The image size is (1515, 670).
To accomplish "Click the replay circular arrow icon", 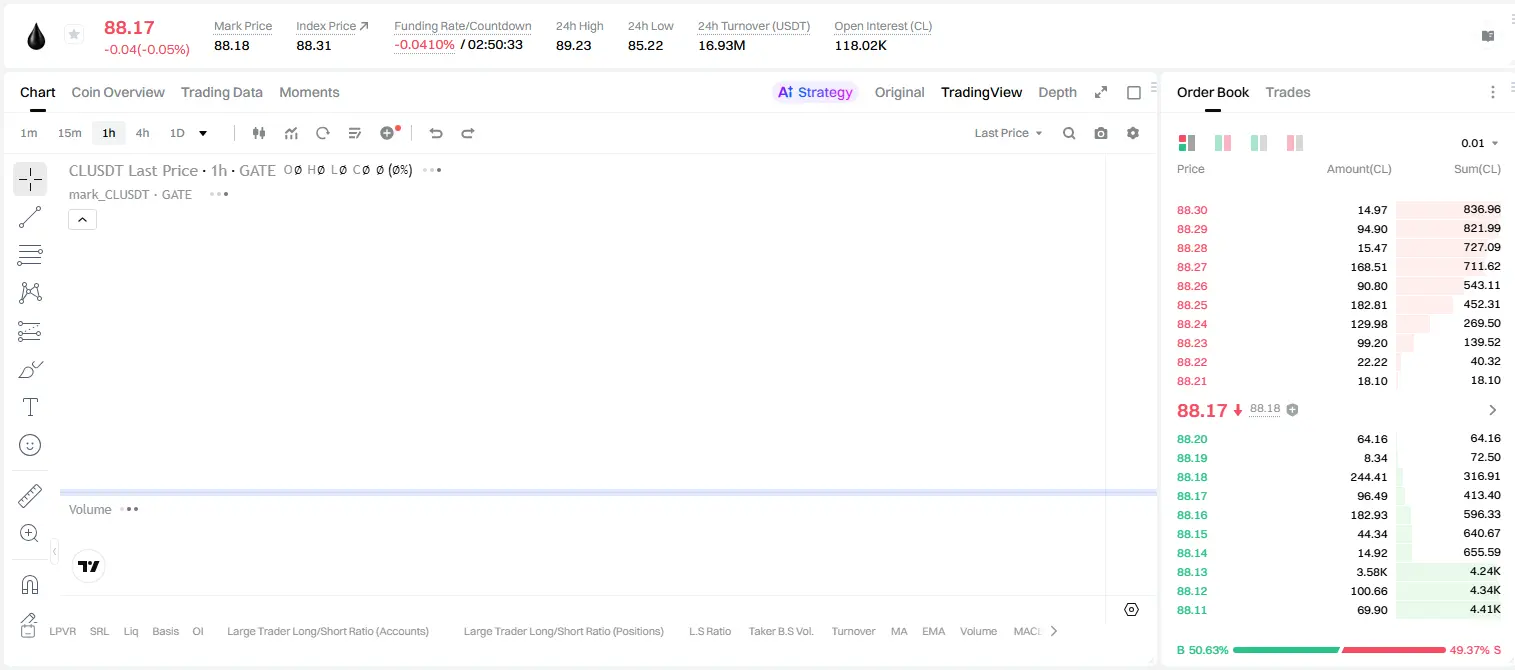I will tap(323, 133).
